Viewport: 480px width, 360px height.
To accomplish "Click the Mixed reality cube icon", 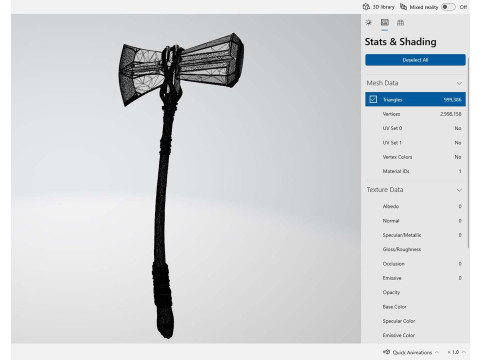I will pos(403,7).
